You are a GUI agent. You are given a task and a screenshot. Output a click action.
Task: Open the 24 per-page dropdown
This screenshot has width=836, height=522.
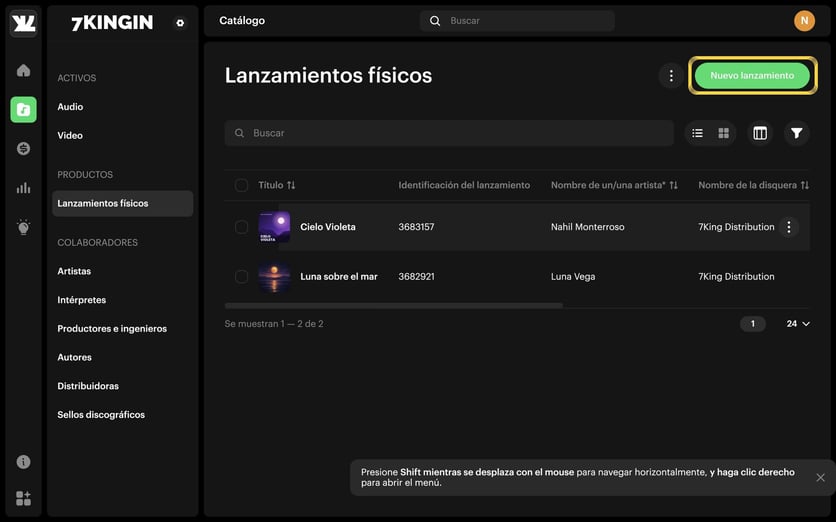click(798, 324)
